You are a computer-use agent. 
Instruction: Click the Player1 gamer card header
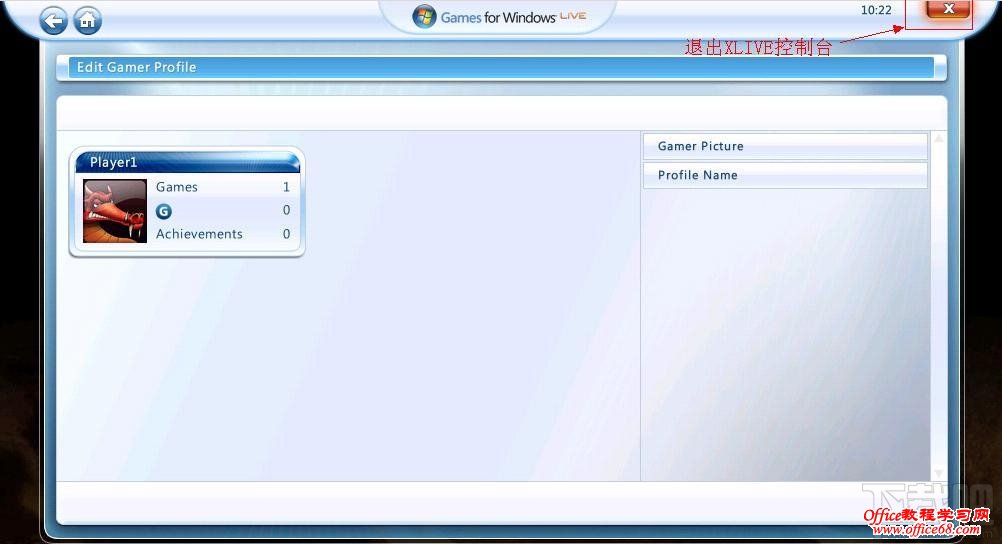tap(187, 162)
